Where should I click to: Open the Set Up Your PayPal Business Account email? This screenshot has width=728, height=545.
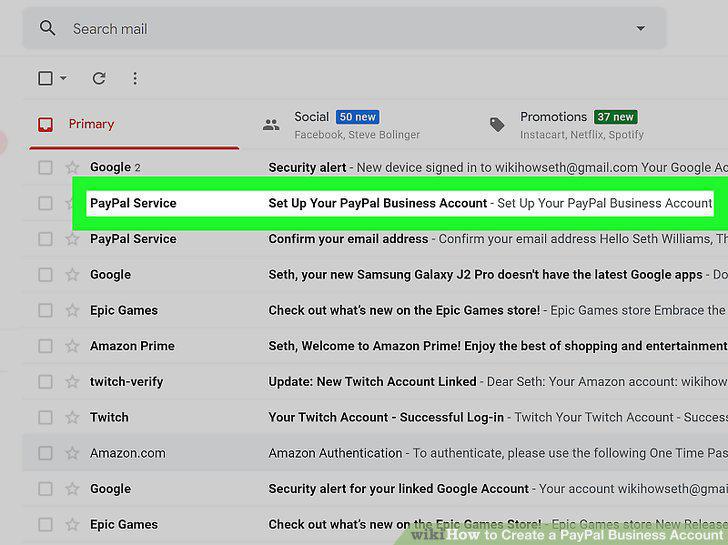[x=400, y=203]
